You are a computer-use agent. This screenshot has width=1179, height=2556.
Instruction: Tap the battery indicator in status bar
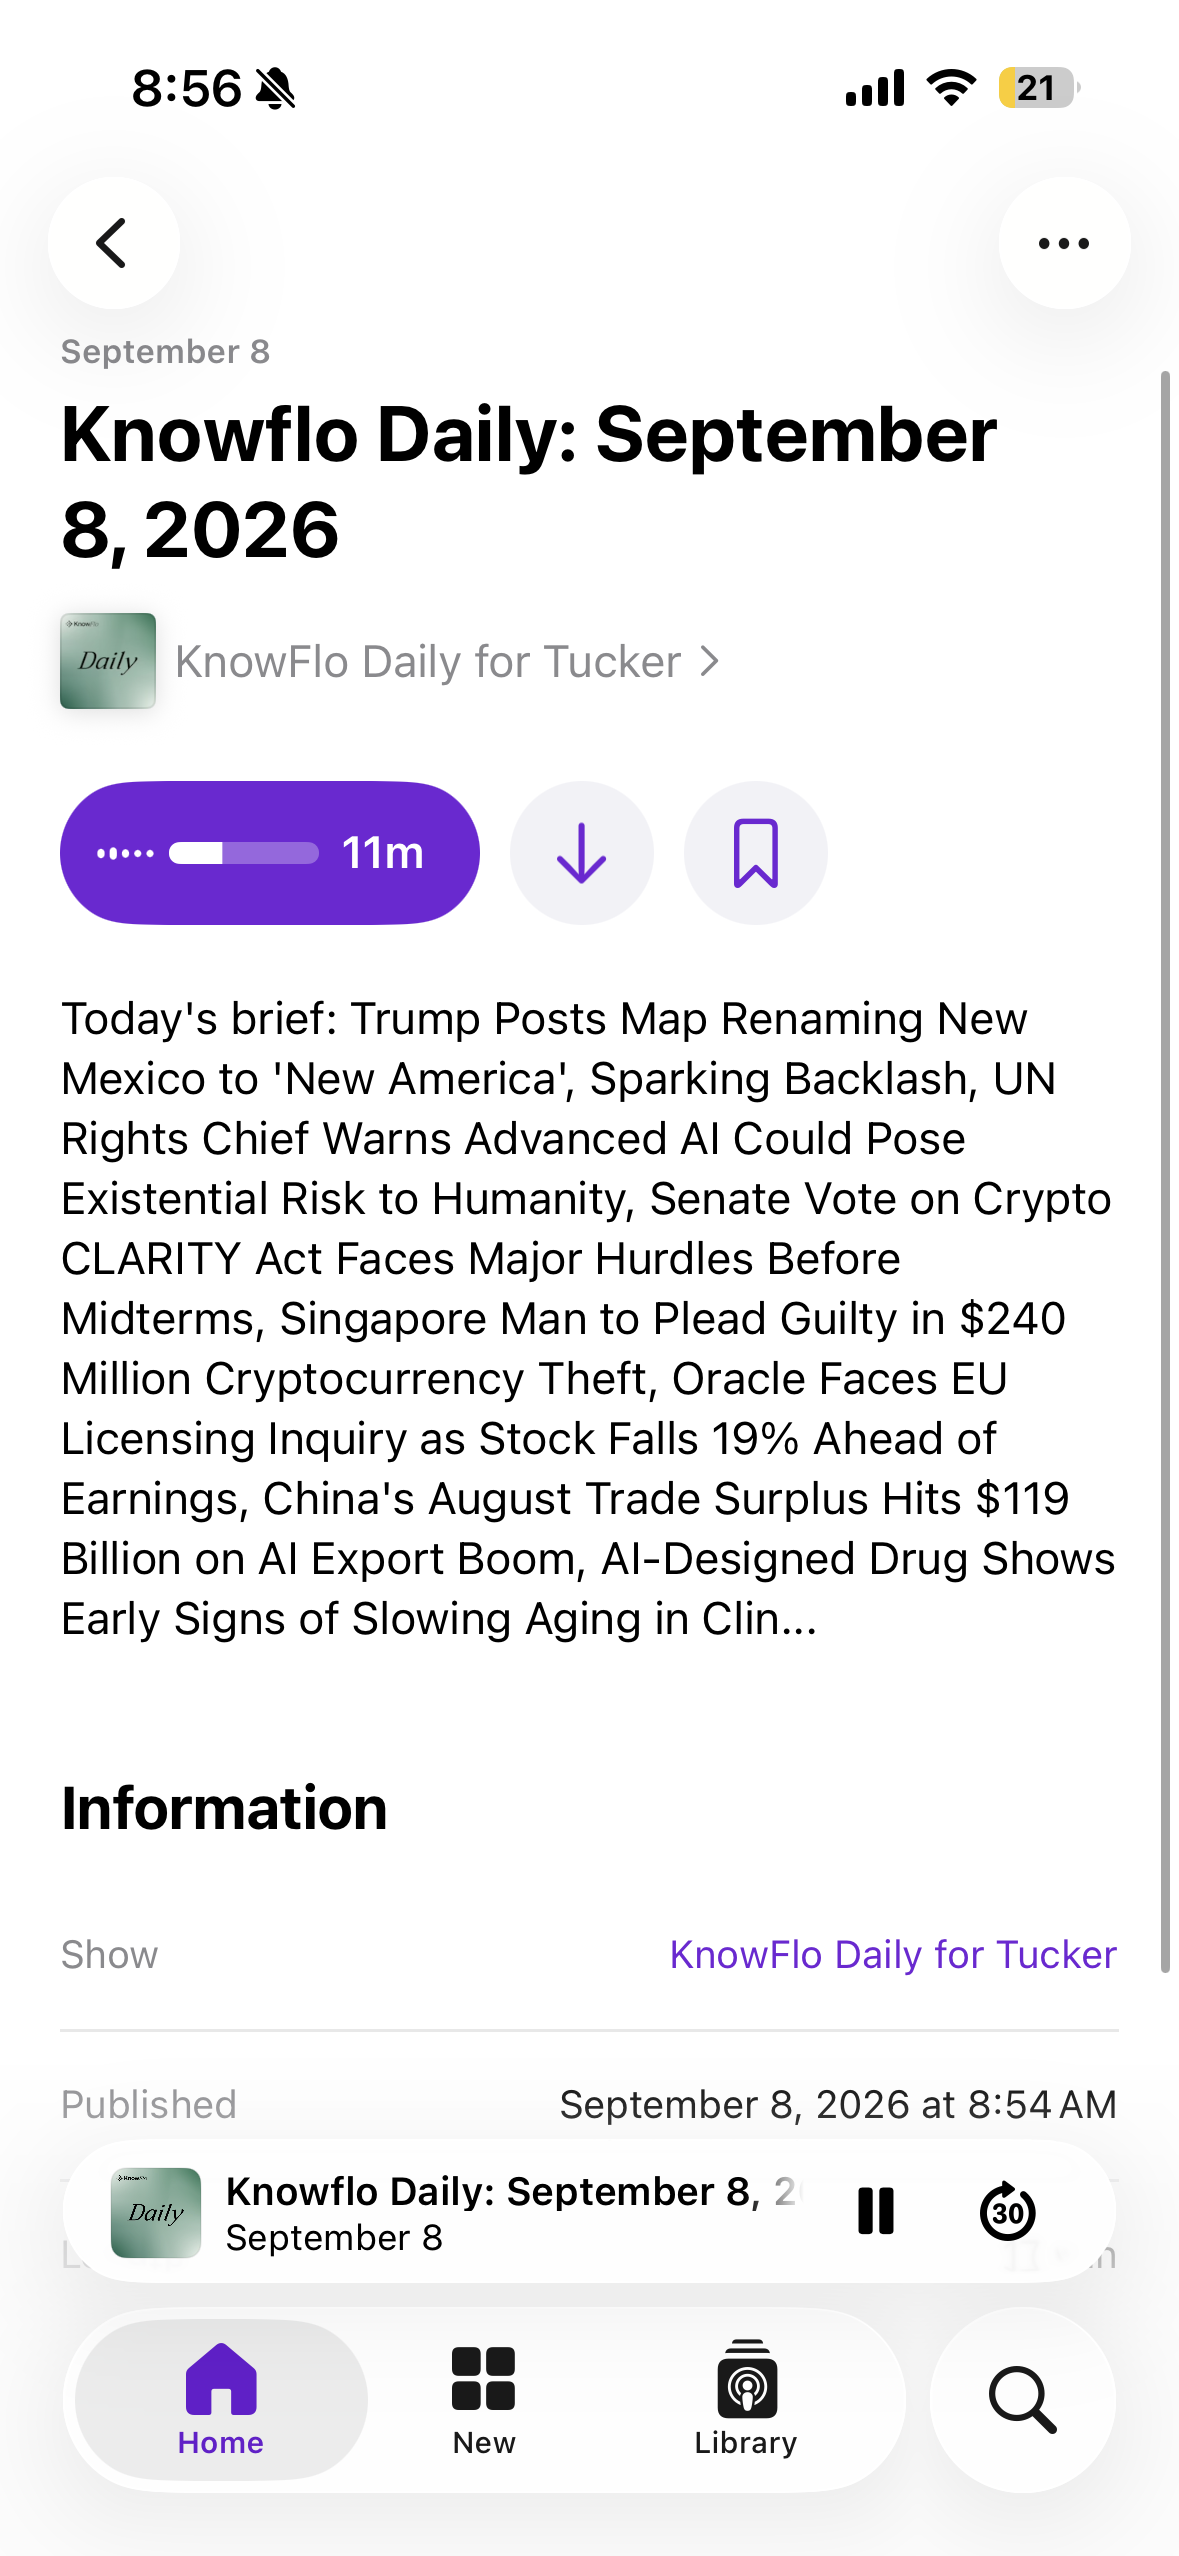coord(1039,88)
